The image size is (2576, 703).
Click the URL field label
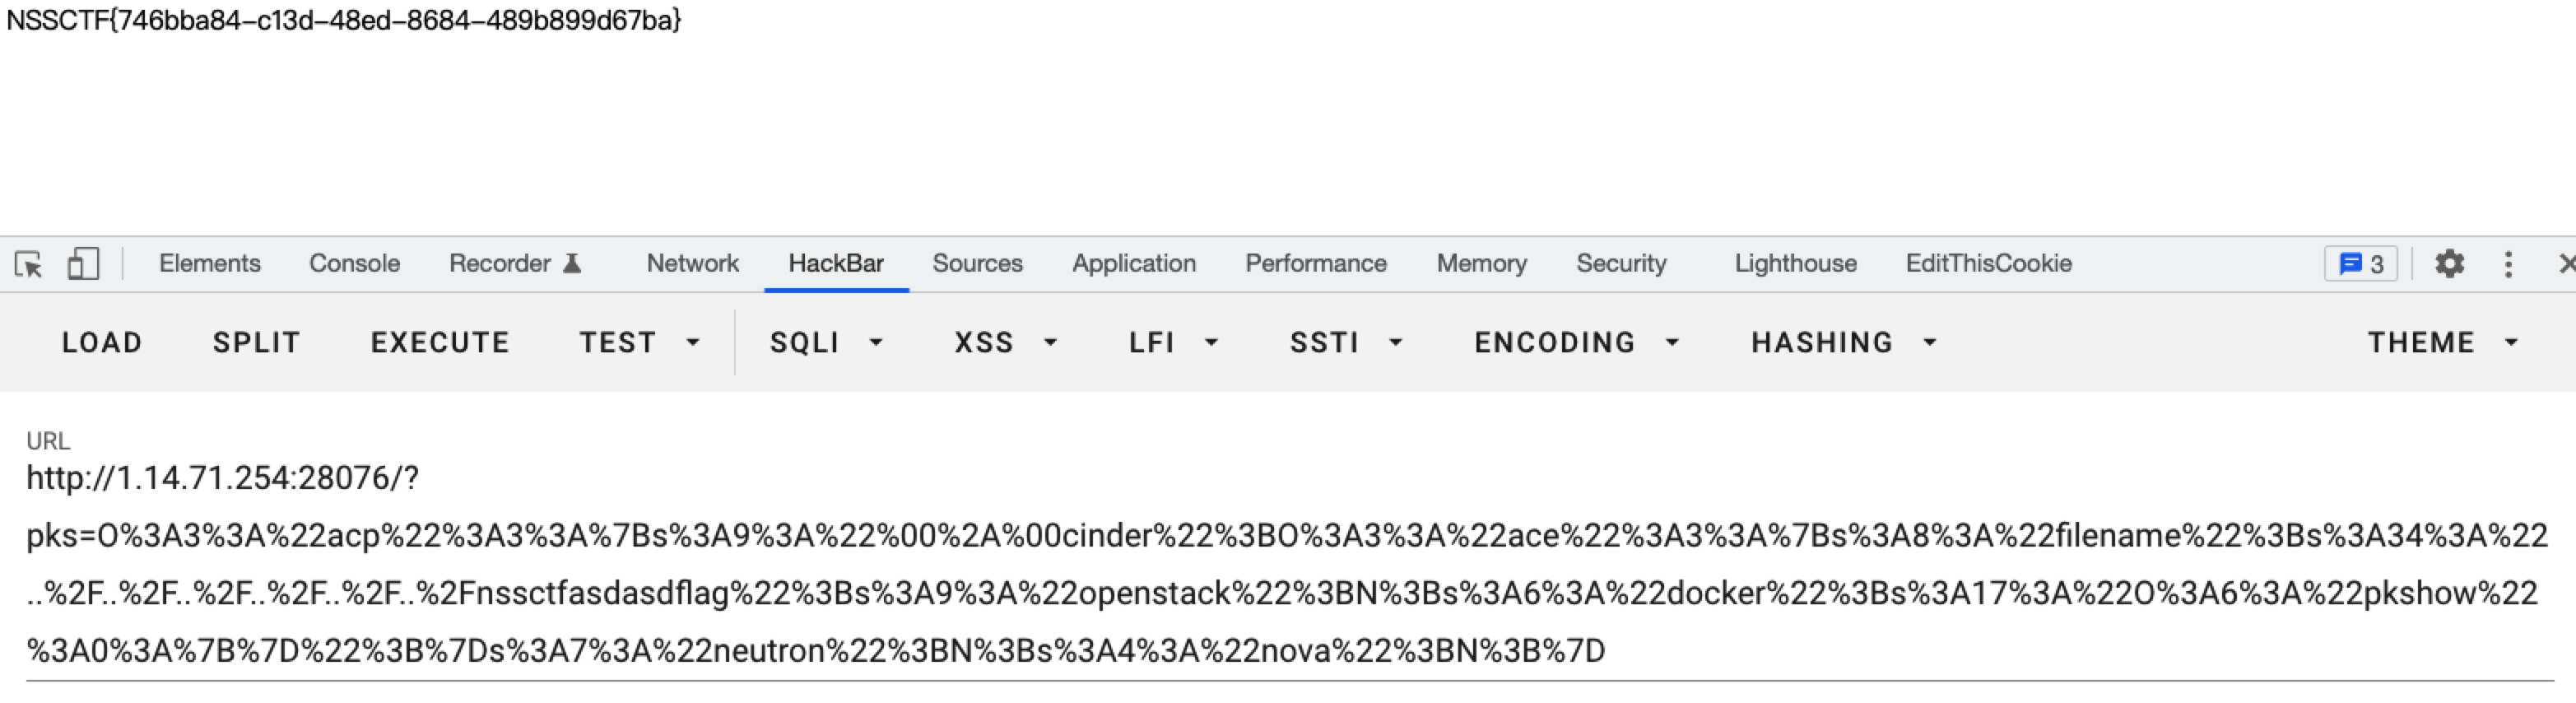coord(48,441)
